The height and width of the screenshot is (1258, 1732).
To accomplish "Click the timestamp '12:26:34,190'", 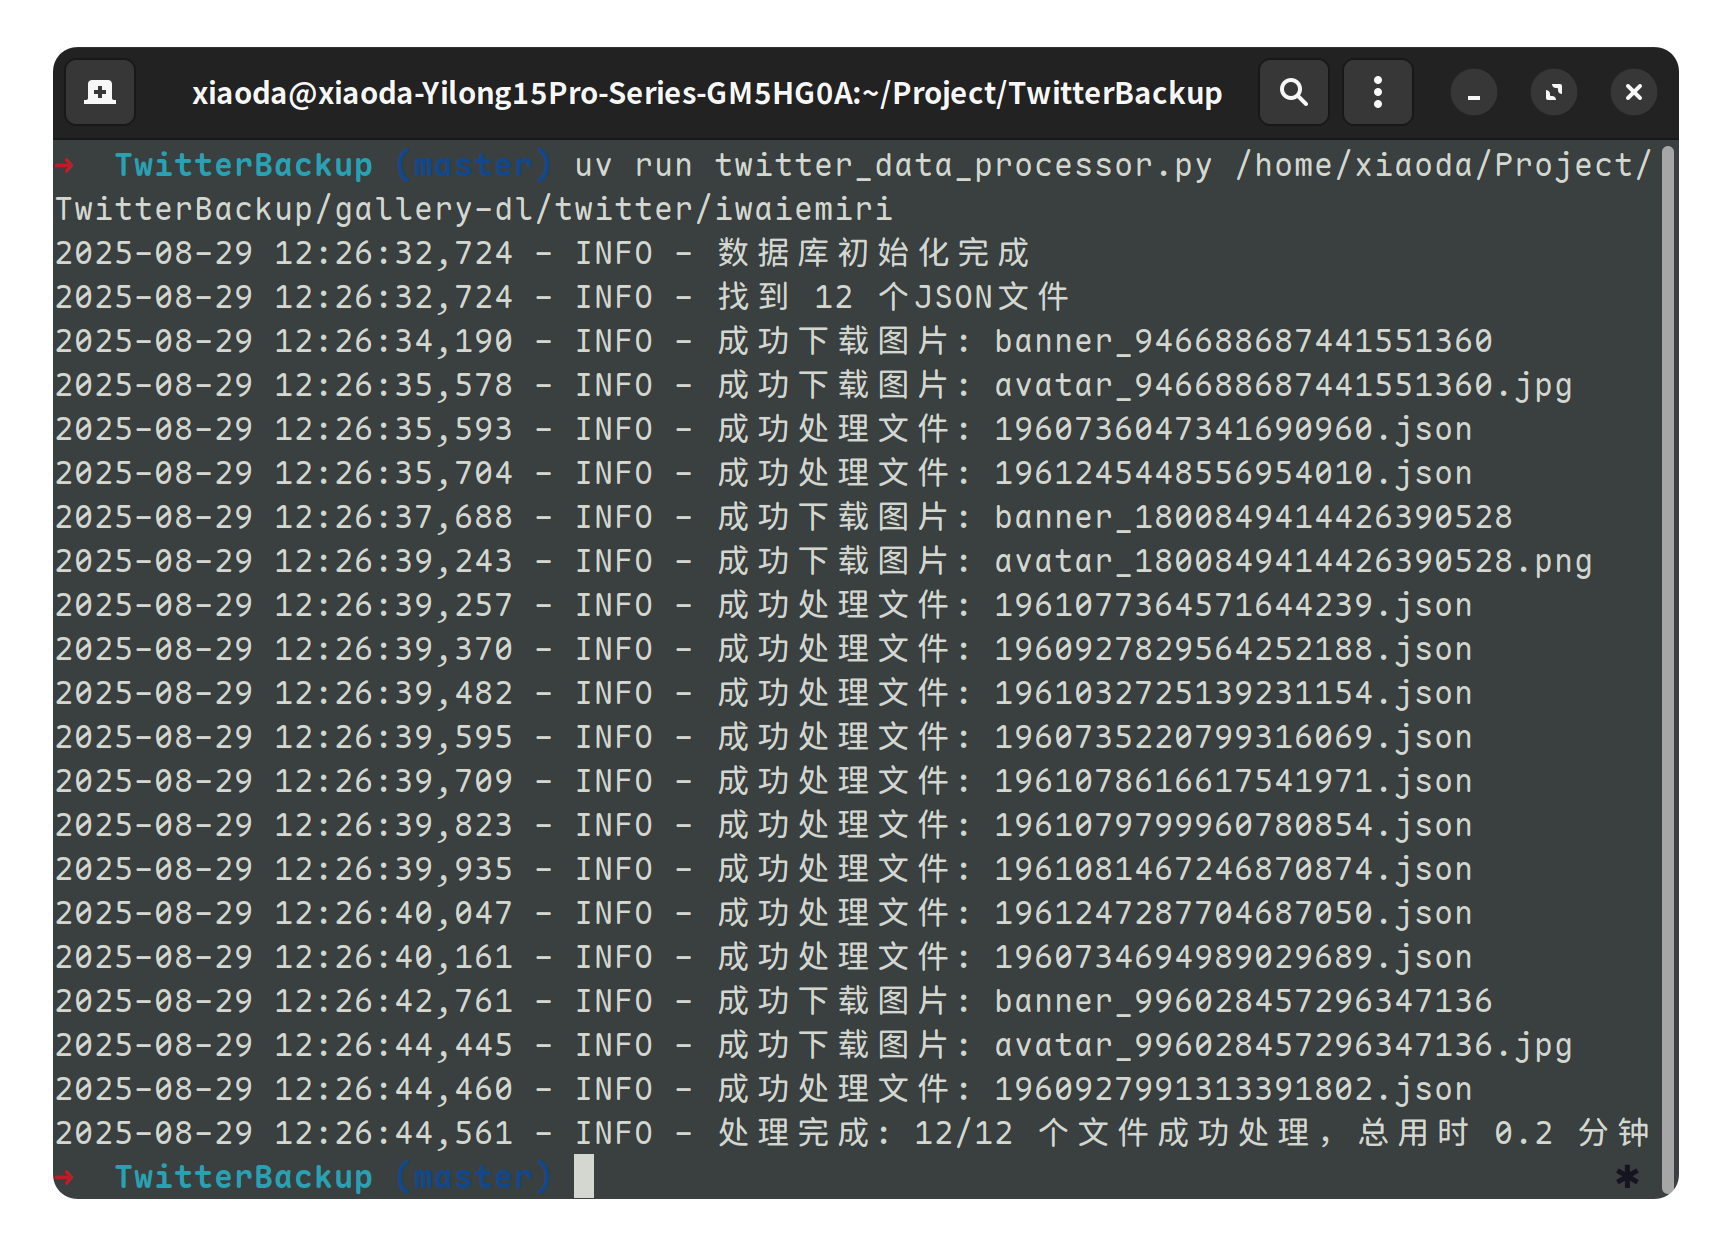I will click(x=393, y=341).
